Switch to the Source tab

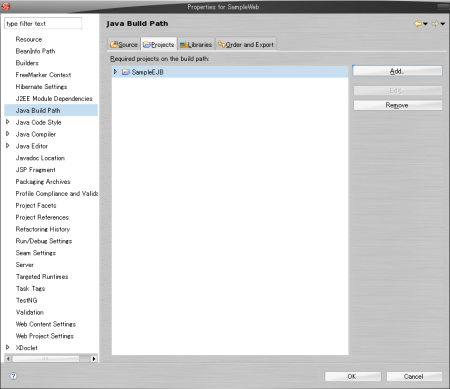click(x=124, y=44)
